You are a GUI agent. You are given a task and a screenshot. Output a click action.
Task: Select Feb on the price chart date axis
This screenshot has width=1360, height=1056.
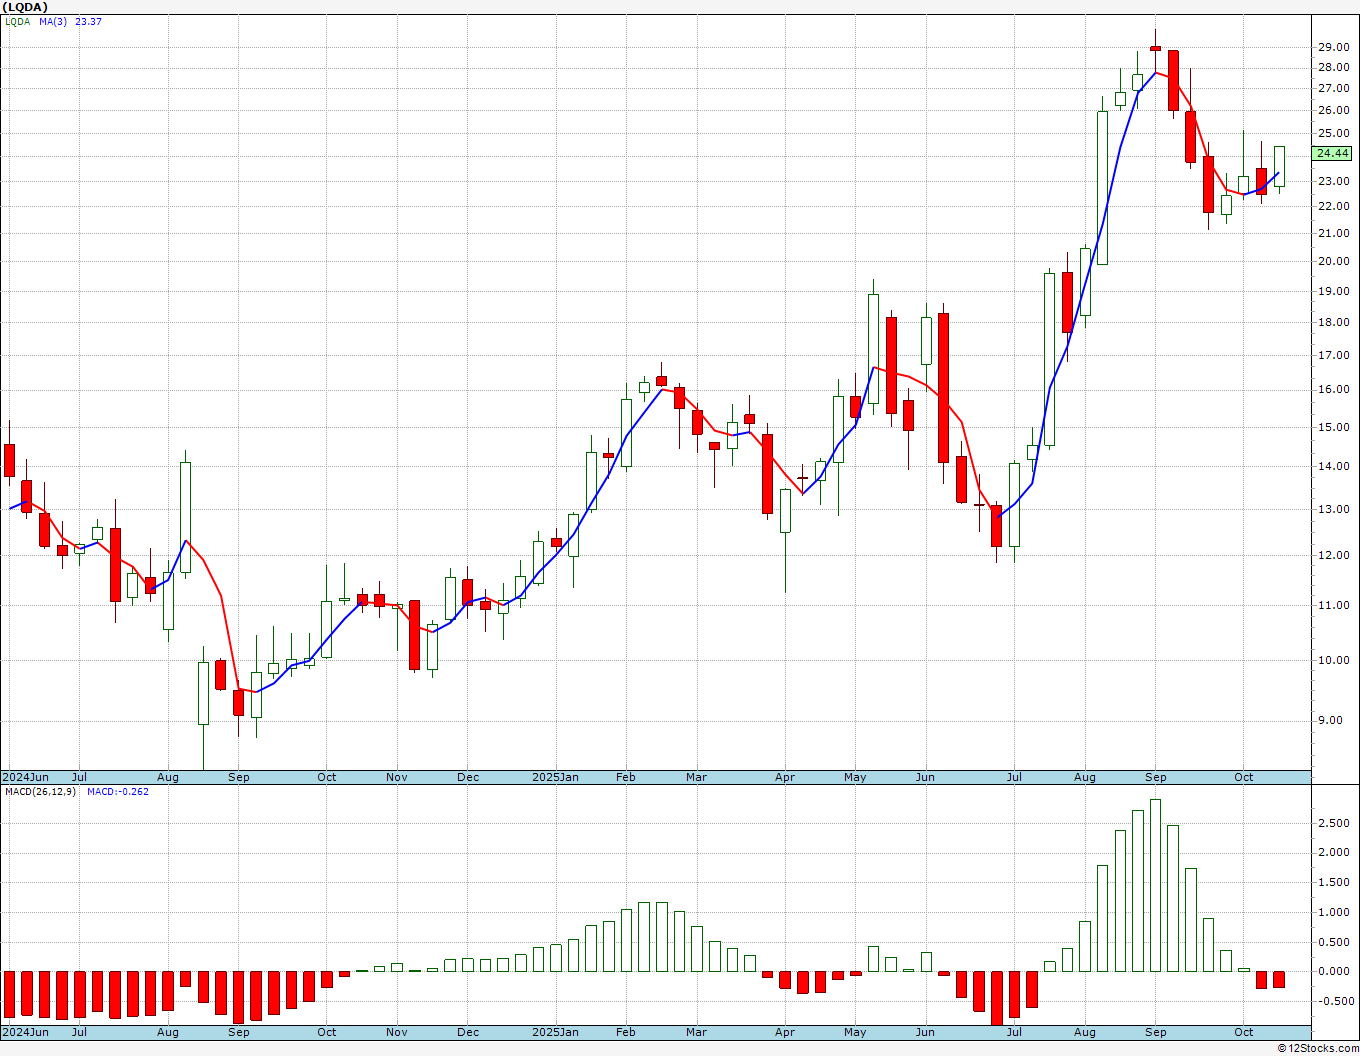pyautogui.click(x=626, y=777)
